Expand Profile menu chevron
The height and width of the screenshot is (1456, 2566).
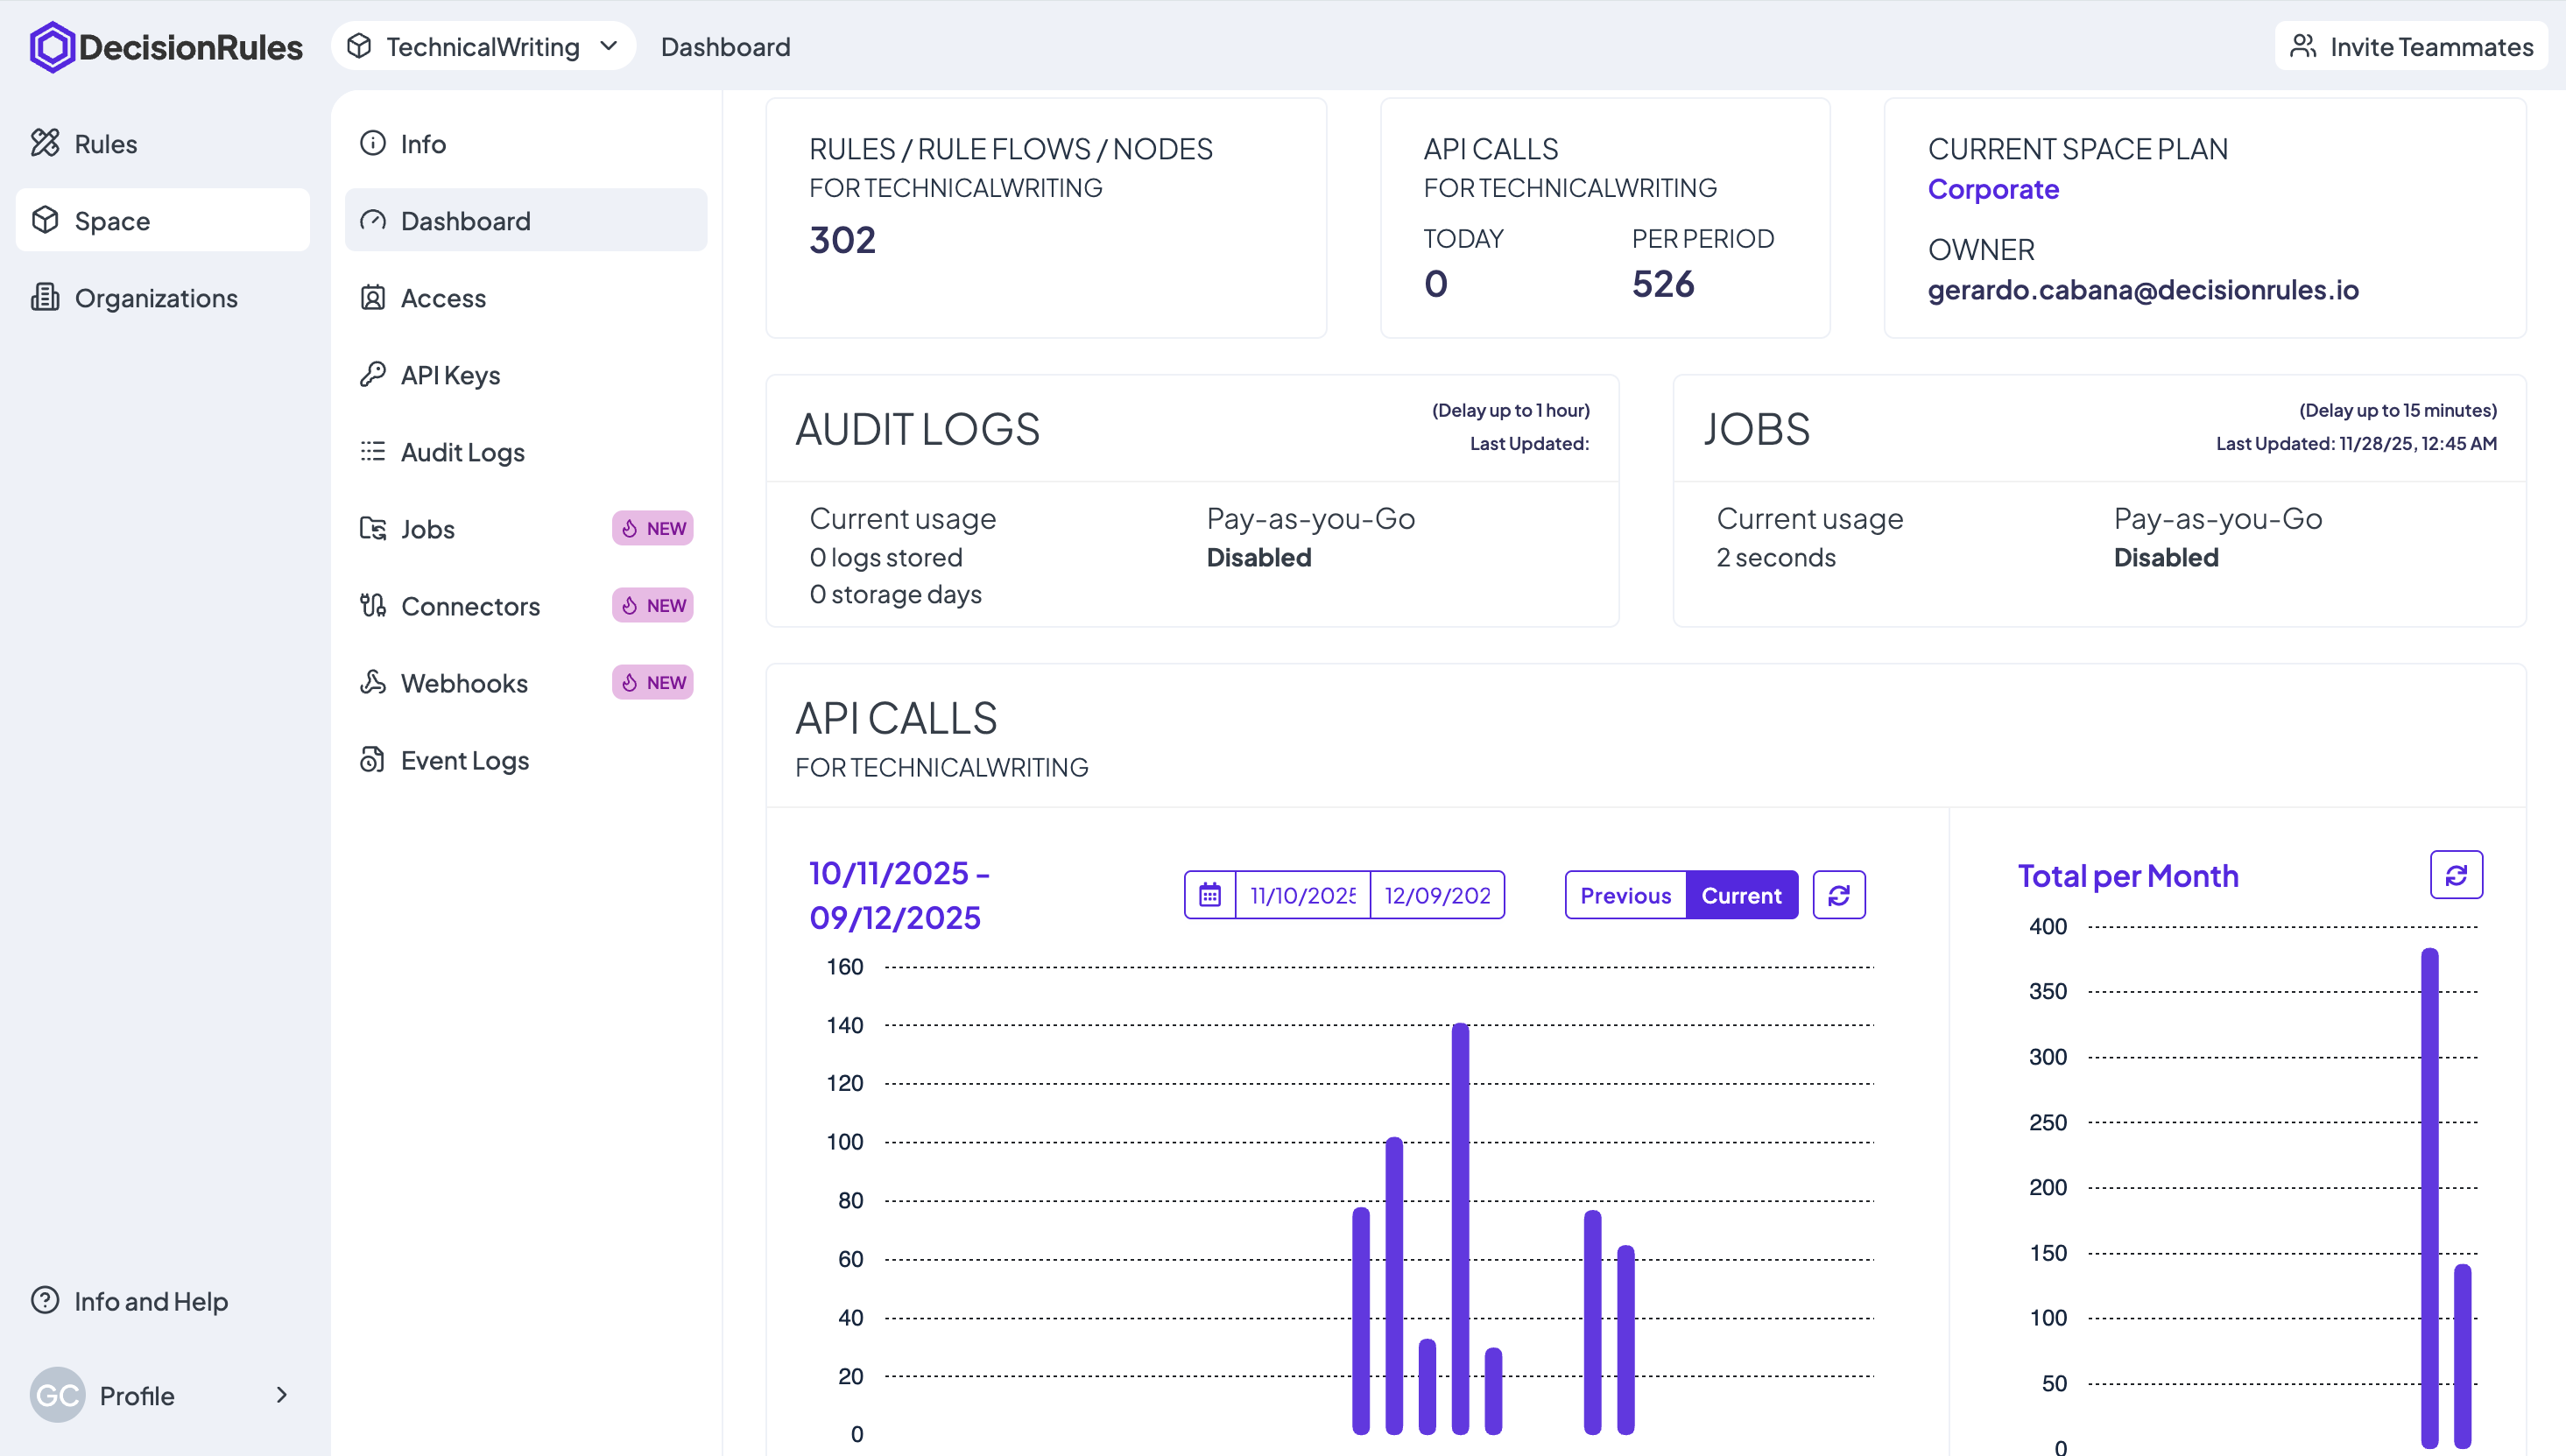pyautogui.click(x=281, y=1395)
